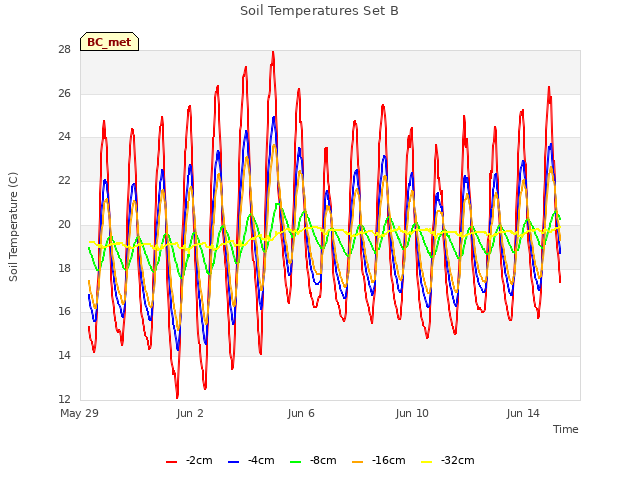Click the 16 y-axis tick label
The width and height of the screenshot is (640, 480).
pos(64,312)
